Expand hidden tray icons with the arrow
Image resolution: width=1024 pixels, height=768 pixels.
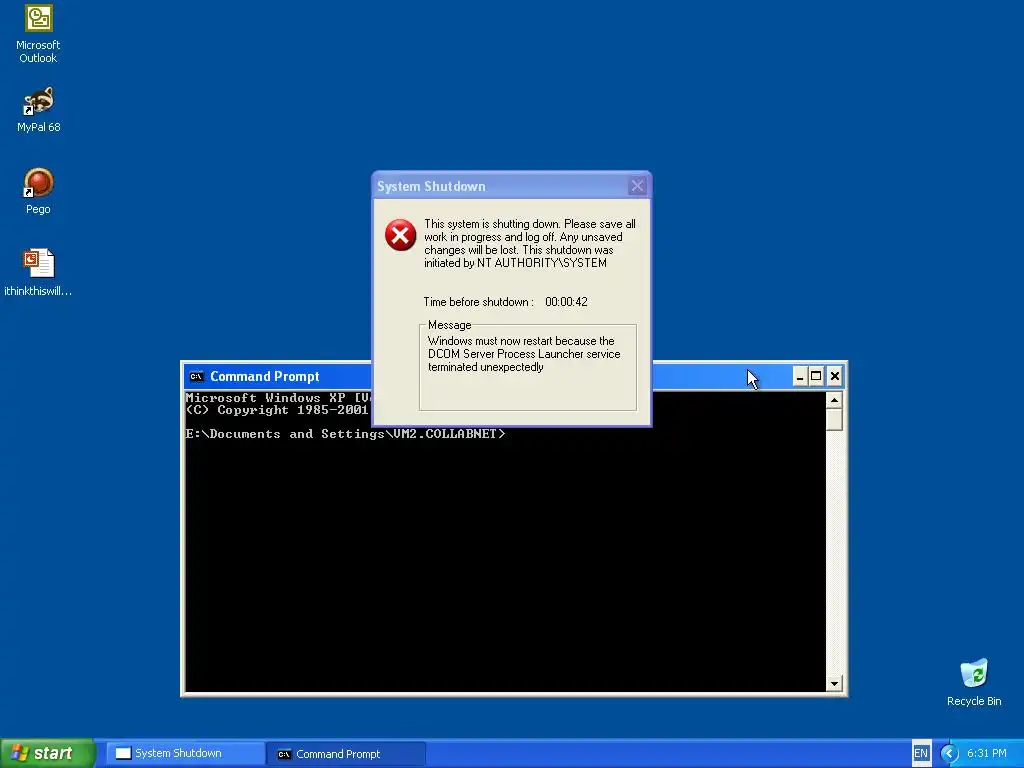click(949, 753)
